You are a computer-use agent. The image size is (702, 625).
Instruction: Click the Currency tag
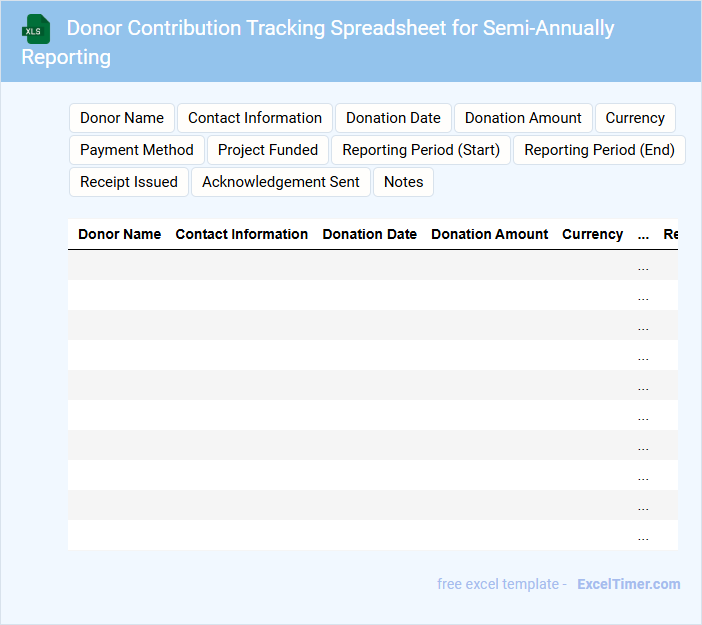click(635, 118)
